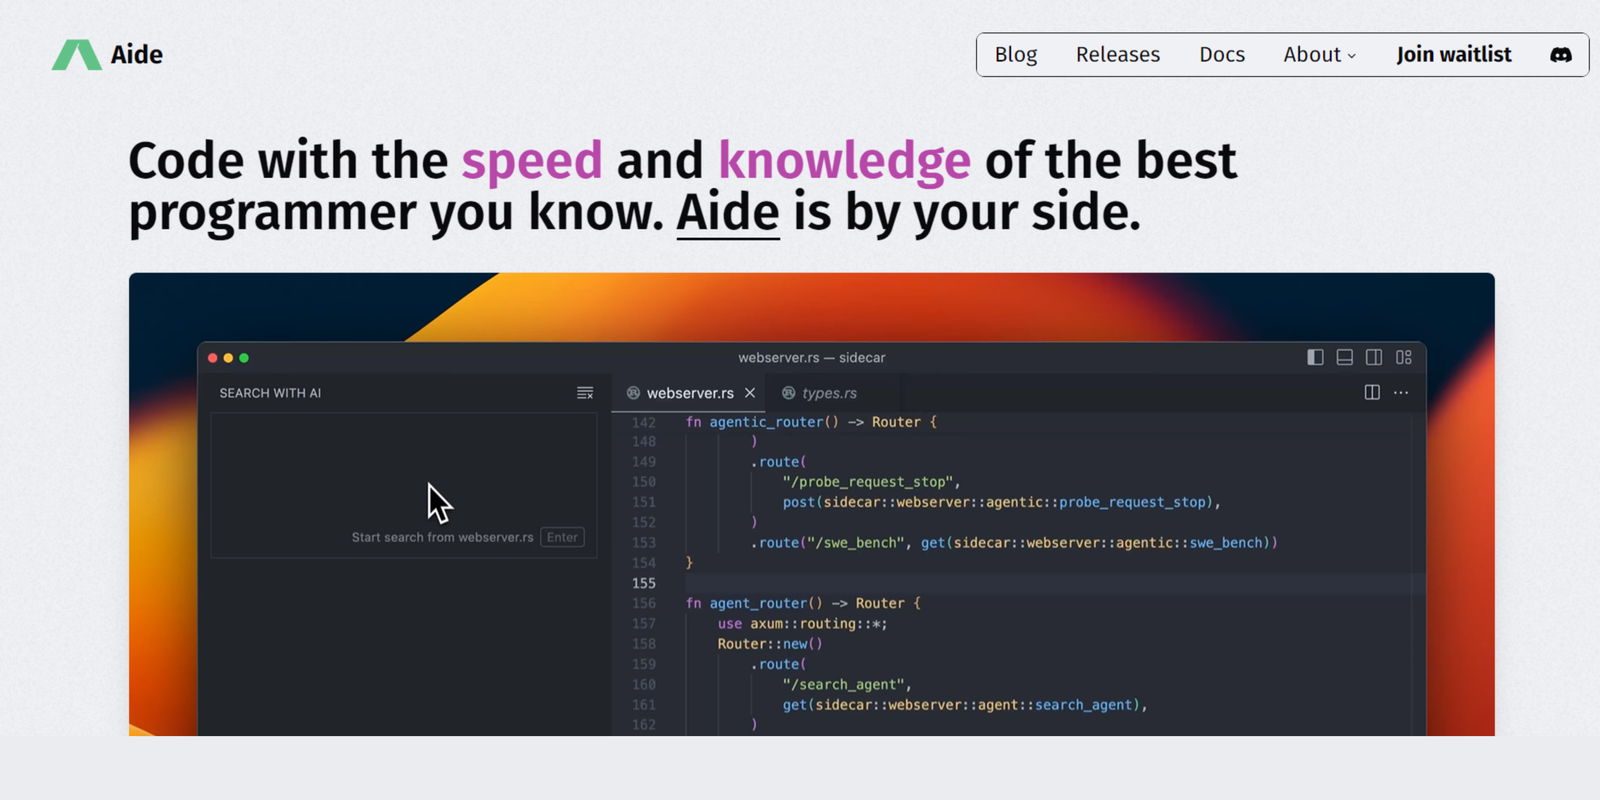Image resolution: width=1600 pixels, height=800 pixels.
Task: Go to the Releases page
Action: (x=1118, y=55)
